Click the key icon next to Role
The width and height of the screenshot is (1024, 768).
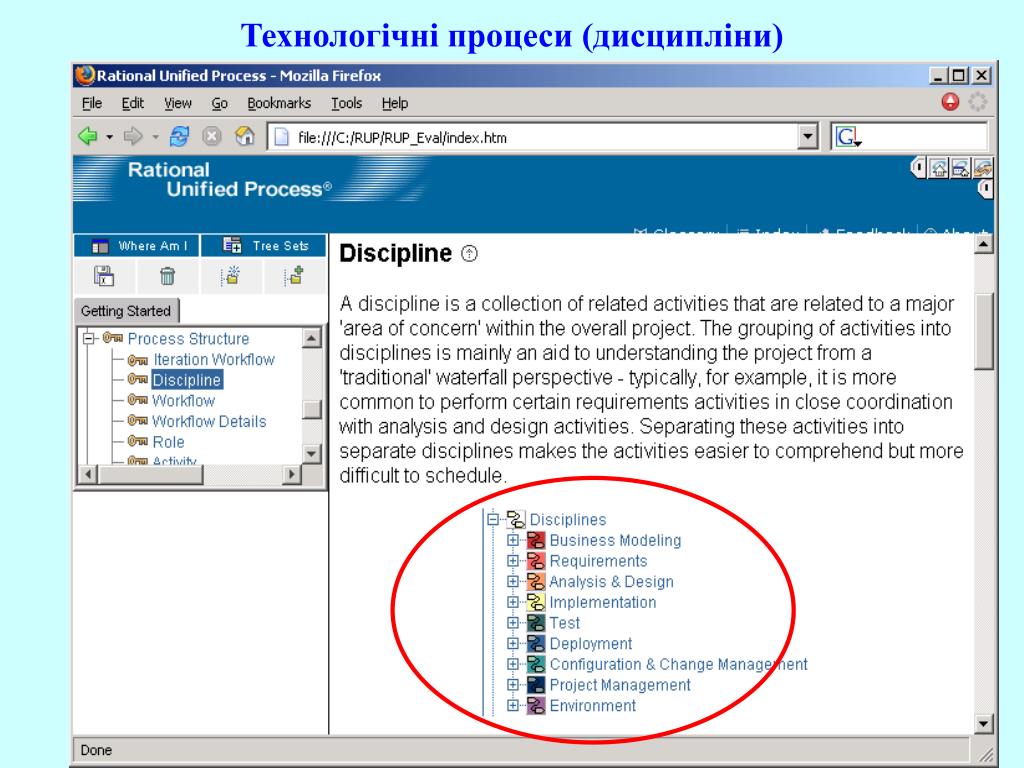137,441
